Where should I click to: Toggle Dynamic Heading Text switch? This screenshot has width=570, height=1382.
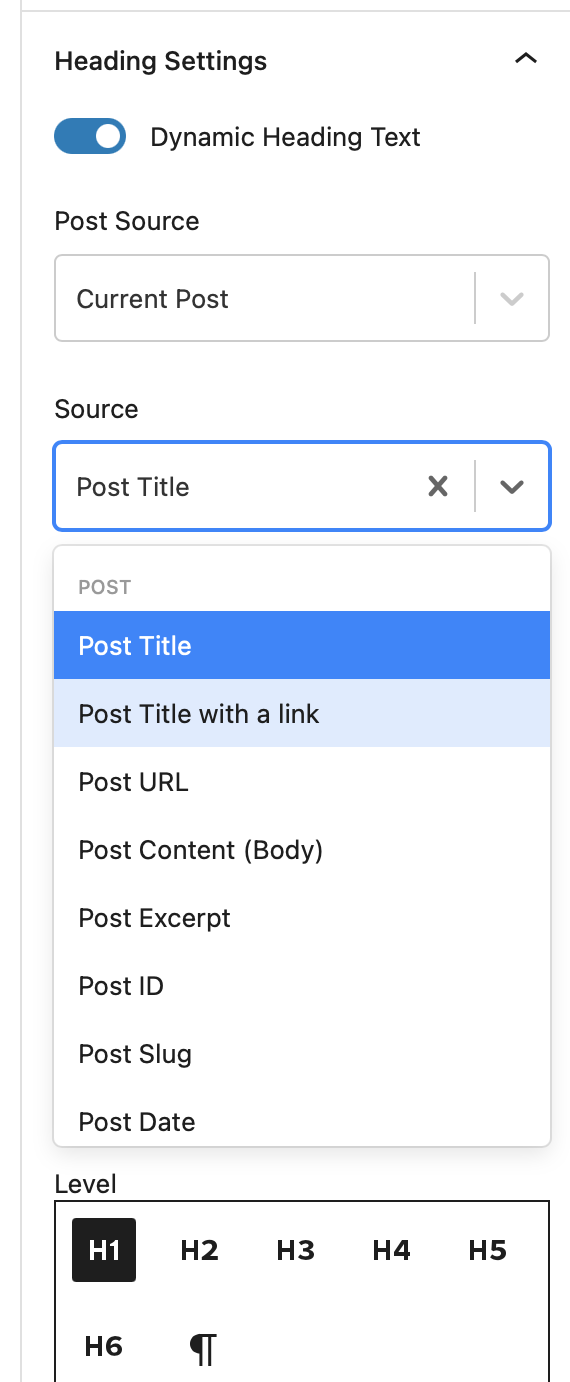point(90,137)
